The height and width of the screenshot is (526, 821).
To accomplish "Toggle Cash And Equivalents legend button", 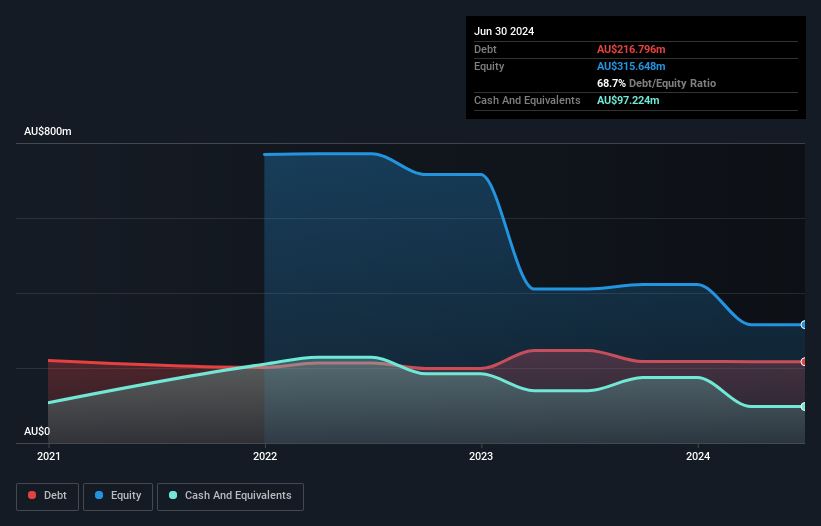I will pos(230,496).
